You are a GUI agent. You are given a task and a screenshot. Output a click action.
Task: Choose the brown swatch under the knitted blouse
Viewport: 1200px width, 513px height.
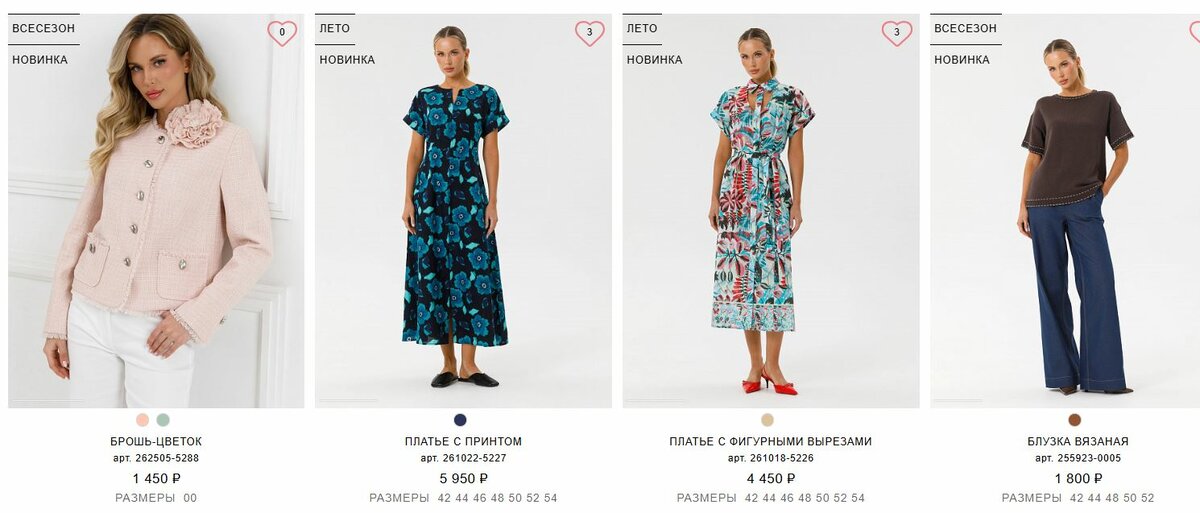(1075, 420)
